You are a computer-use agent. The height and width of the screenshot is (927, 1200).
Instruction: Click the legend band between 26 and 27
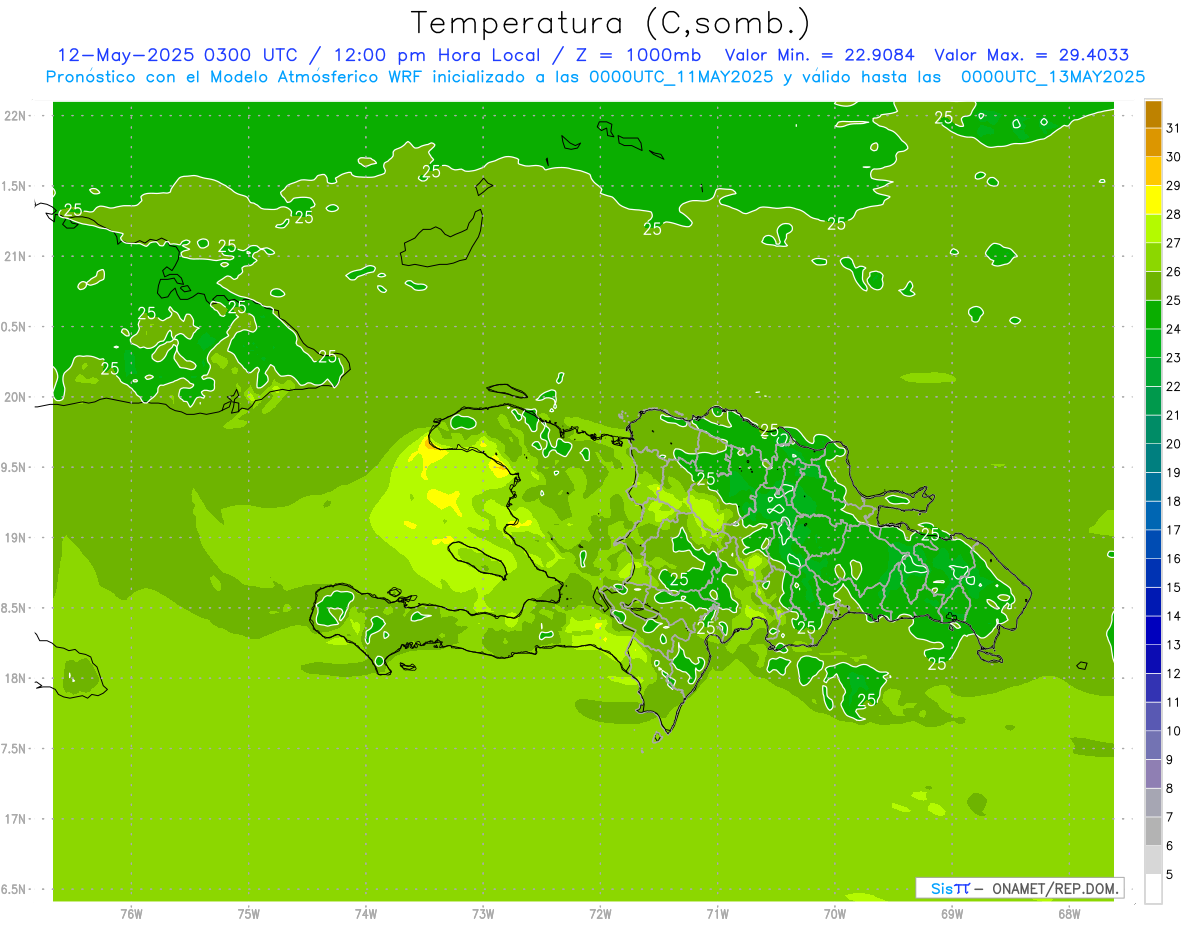coord(1153,258)
